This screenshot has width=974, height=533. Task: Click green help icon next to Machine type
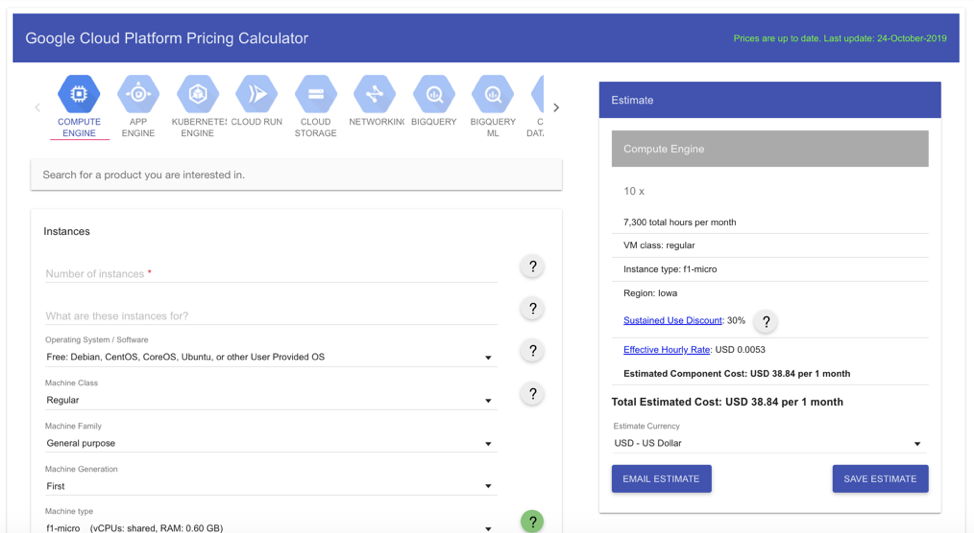click(532, 521)
